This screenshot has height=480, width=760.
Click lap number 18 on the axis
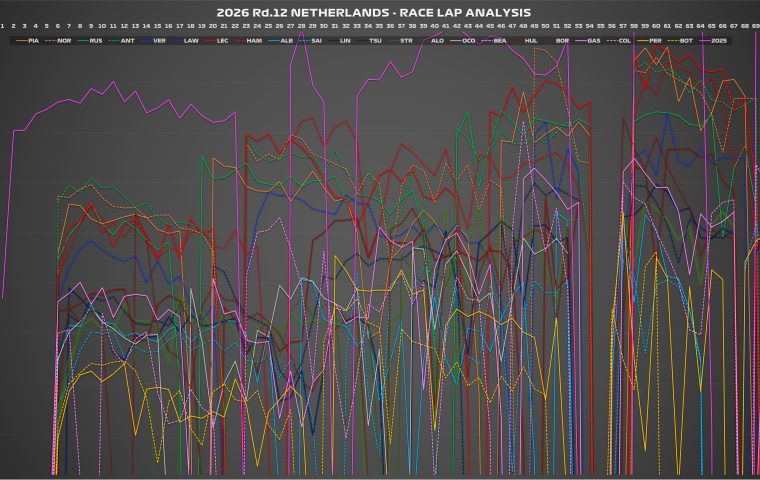point(191,26)
